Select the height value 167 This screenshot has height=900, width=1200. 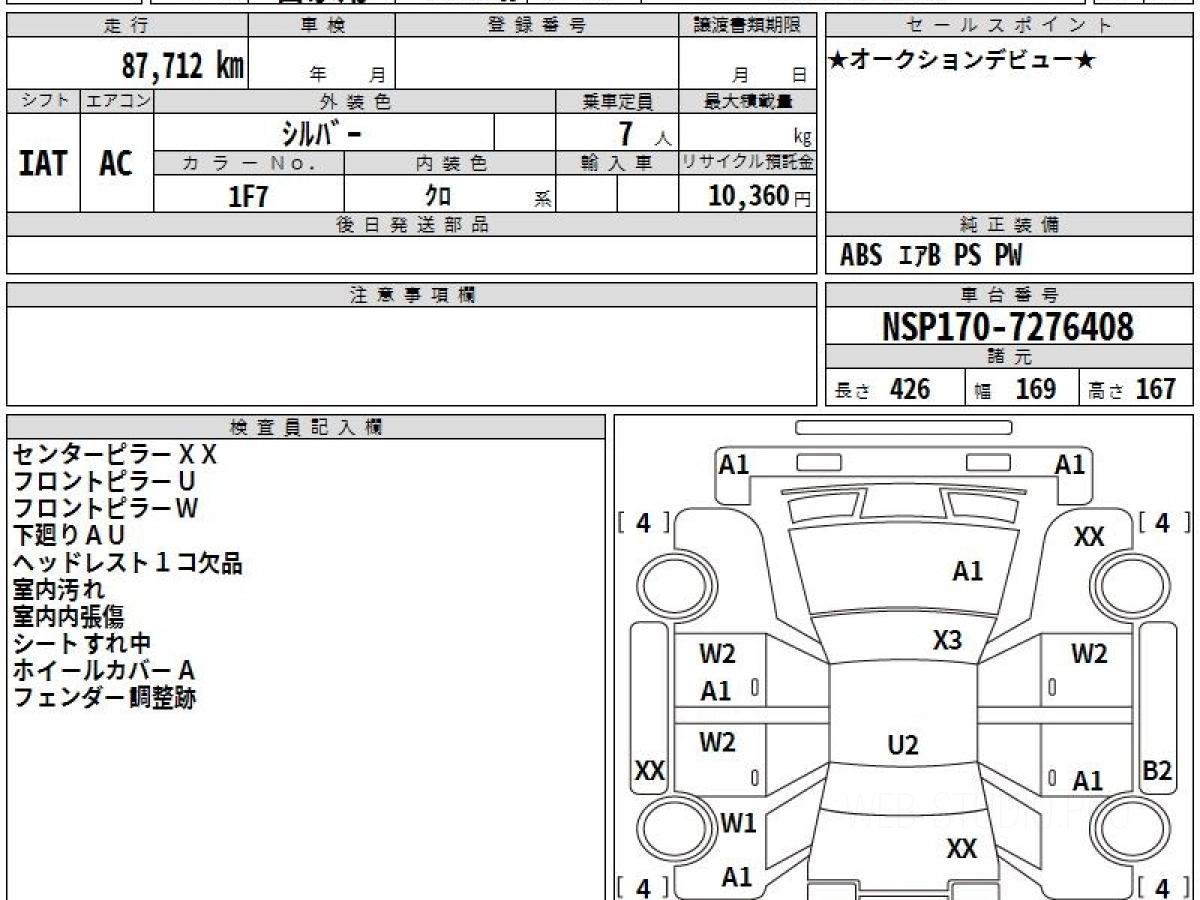pyautogui.click(x=1156, y=389)
